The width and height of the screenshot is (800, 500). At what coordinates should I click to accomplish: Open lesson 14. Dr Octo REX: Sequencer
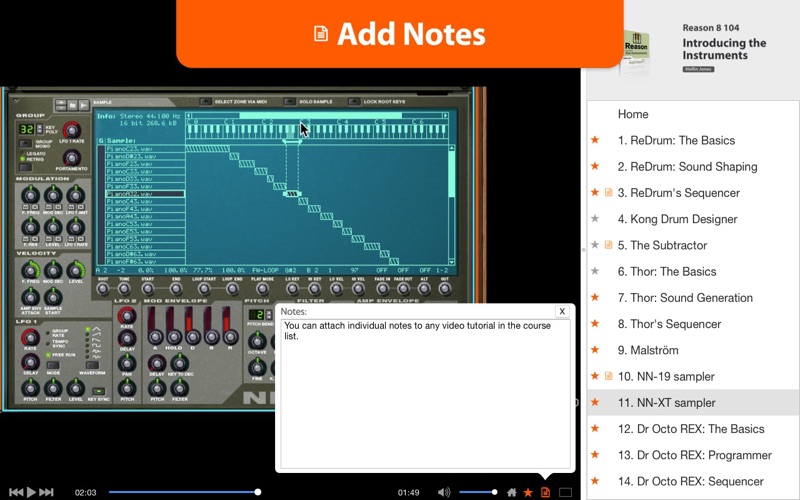[690, 482]
